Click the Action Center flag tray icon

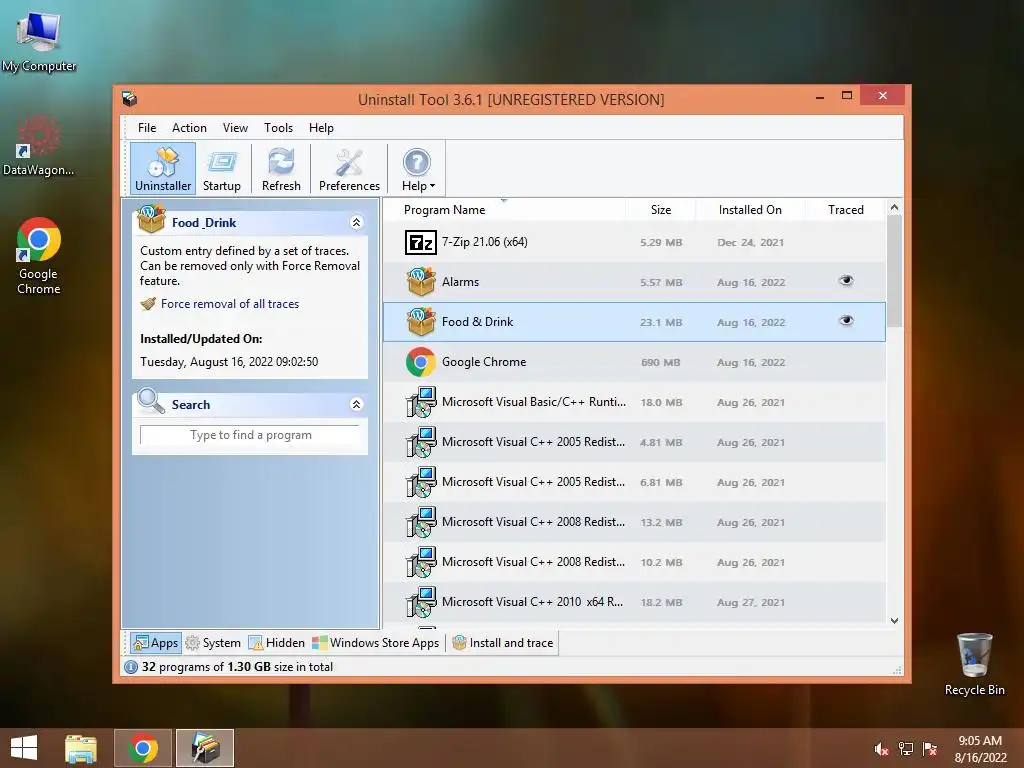[x=930, y=749]
